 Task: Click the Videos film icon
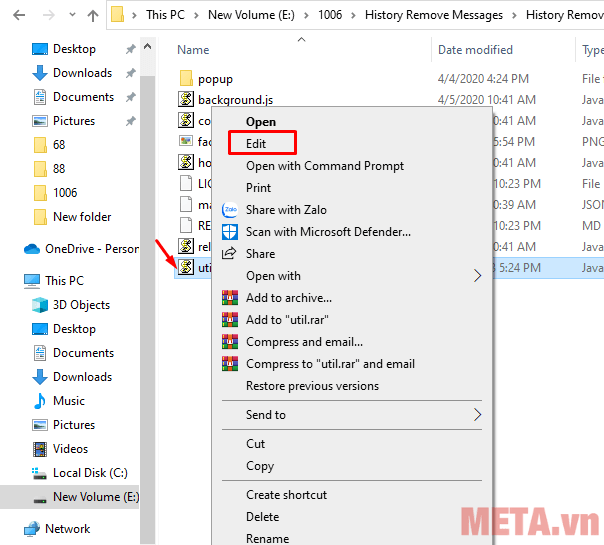pos(40,449)
